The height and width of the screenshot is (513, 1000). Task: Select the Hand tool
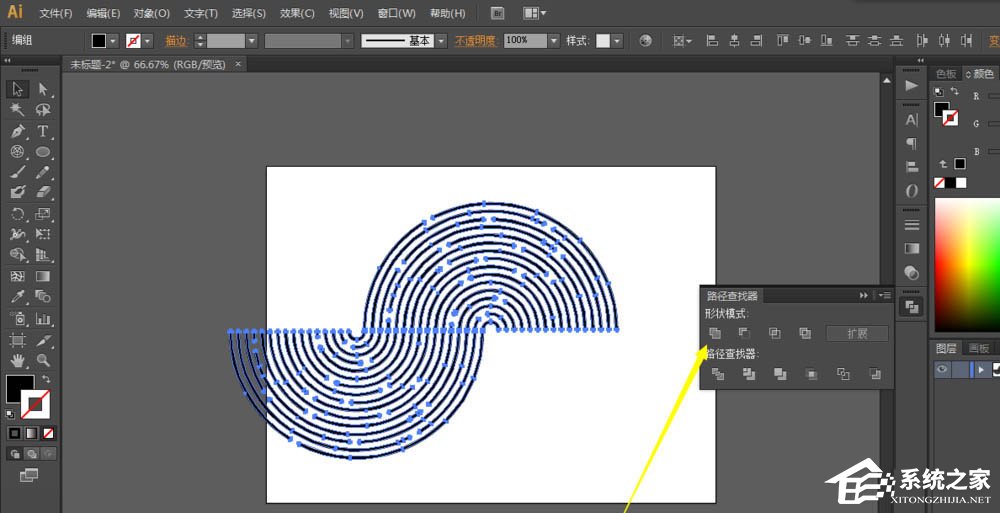tap(18, 360)
